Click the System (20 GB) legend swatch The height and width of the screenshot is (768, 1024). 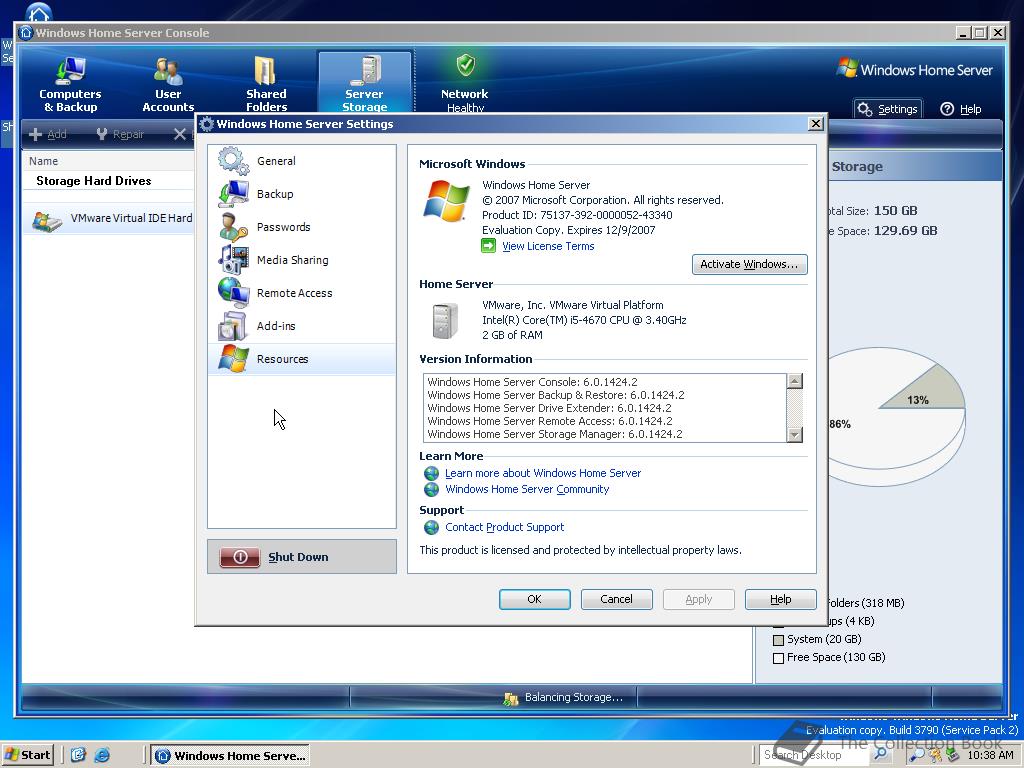[x=778, y=640]
